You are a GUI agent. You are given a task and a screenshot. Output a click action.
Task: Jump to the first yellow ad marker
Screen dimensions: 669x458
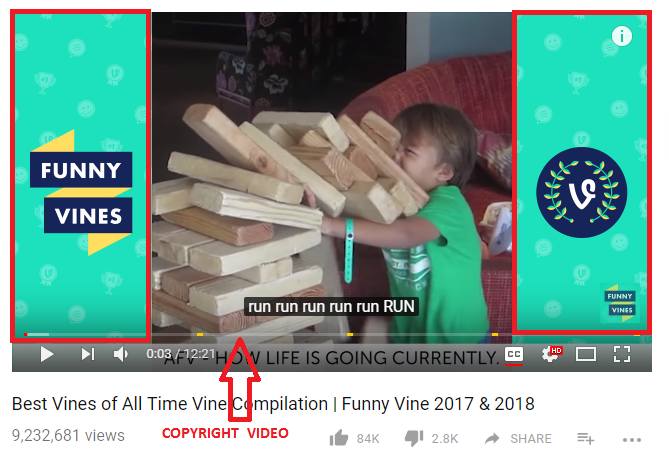click(x=200, y=335)
